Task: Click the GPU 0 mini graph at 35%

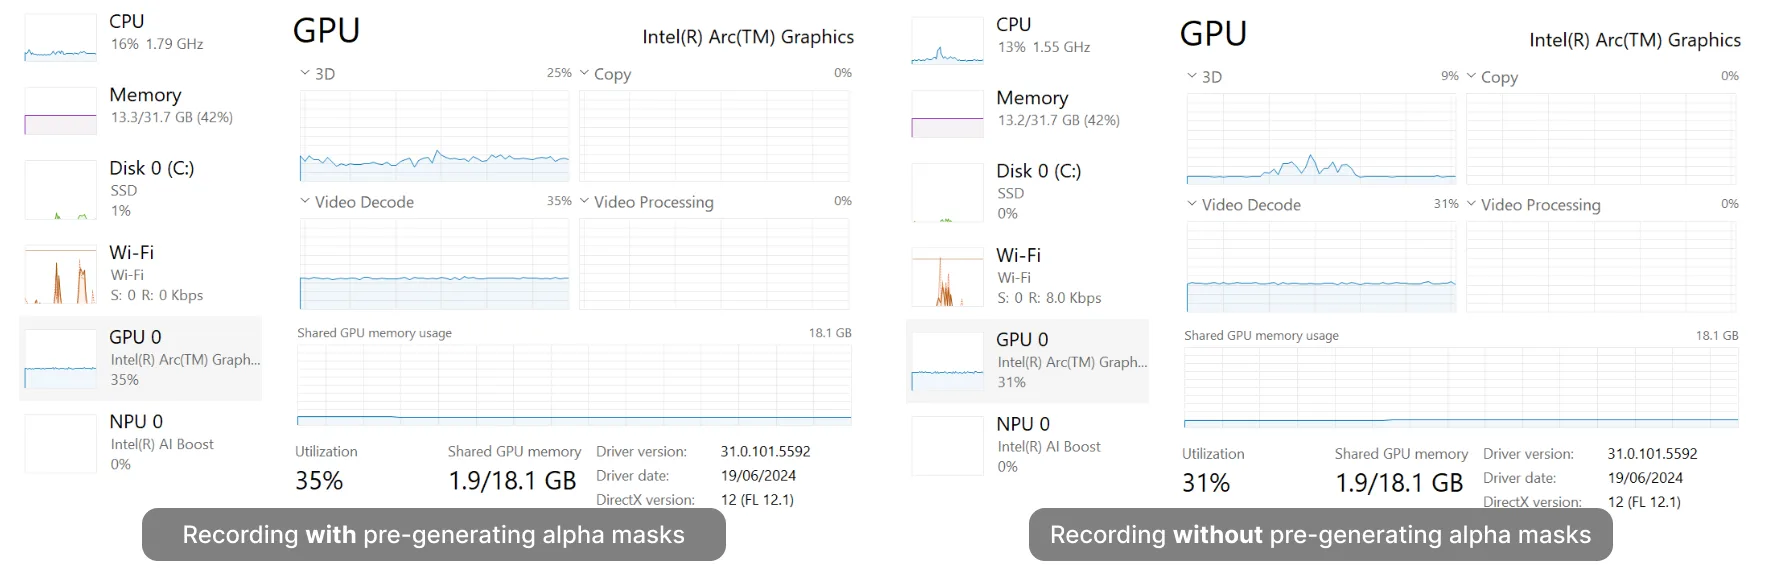Action: point(60,359)
